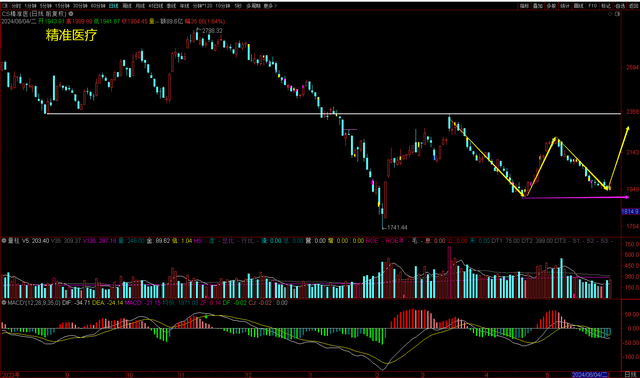Viewport: 640px width, 378px height.
Task: Select the 月线 monthly period
Action: (x=140, y=6)
